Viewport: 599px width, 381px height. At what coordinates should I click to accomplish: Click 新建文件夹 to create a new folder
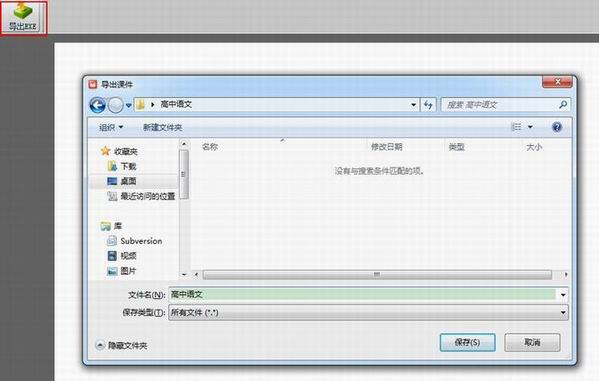[x=162, y=127]
